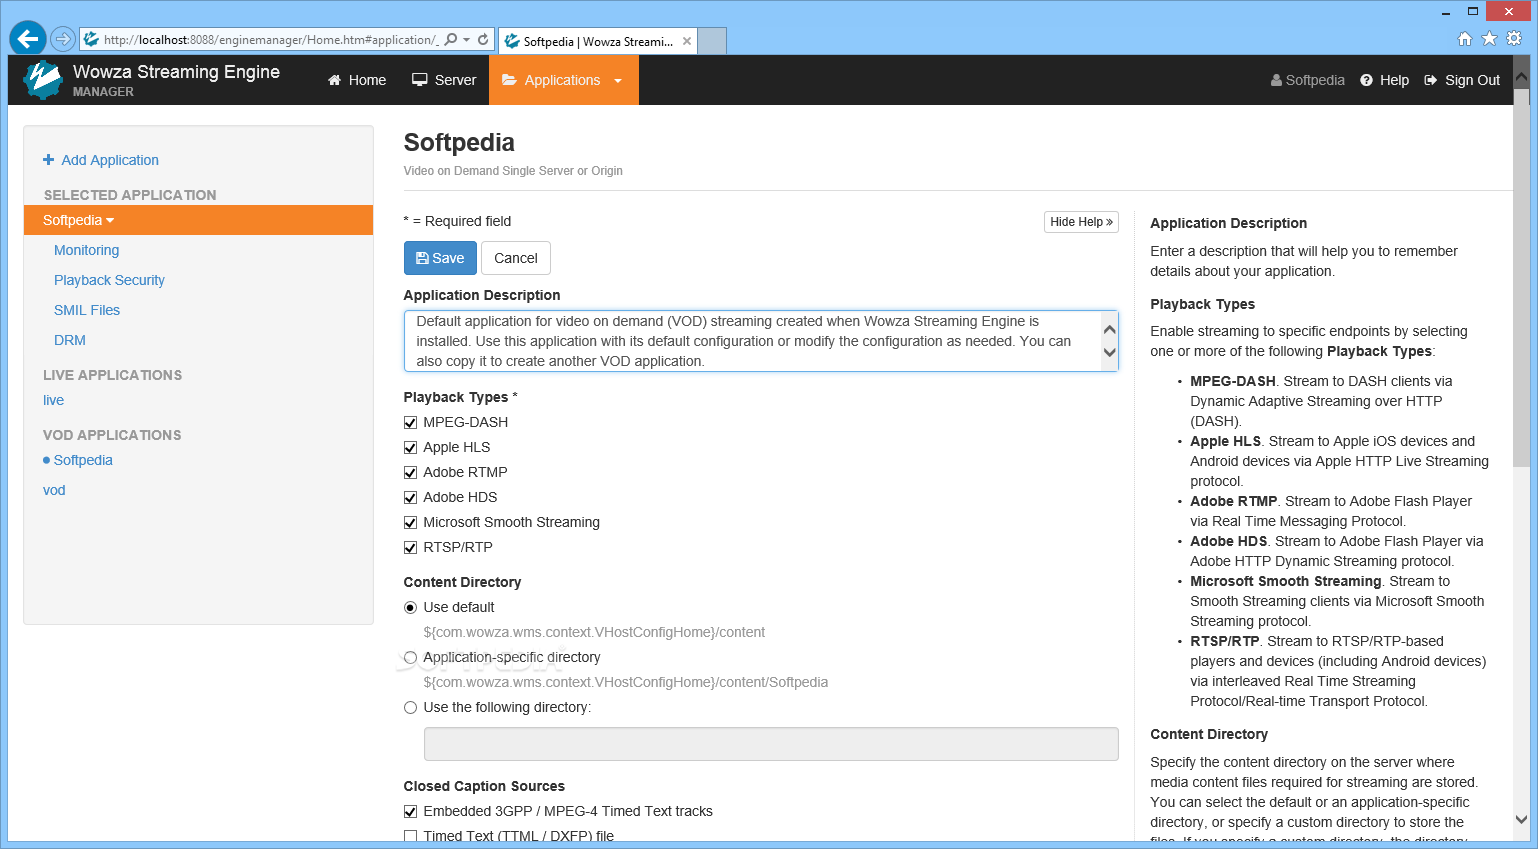Uncheck the Apple HLS playback type
Image resolution: width=1538 pixels, height=849 pixels.
410,447
